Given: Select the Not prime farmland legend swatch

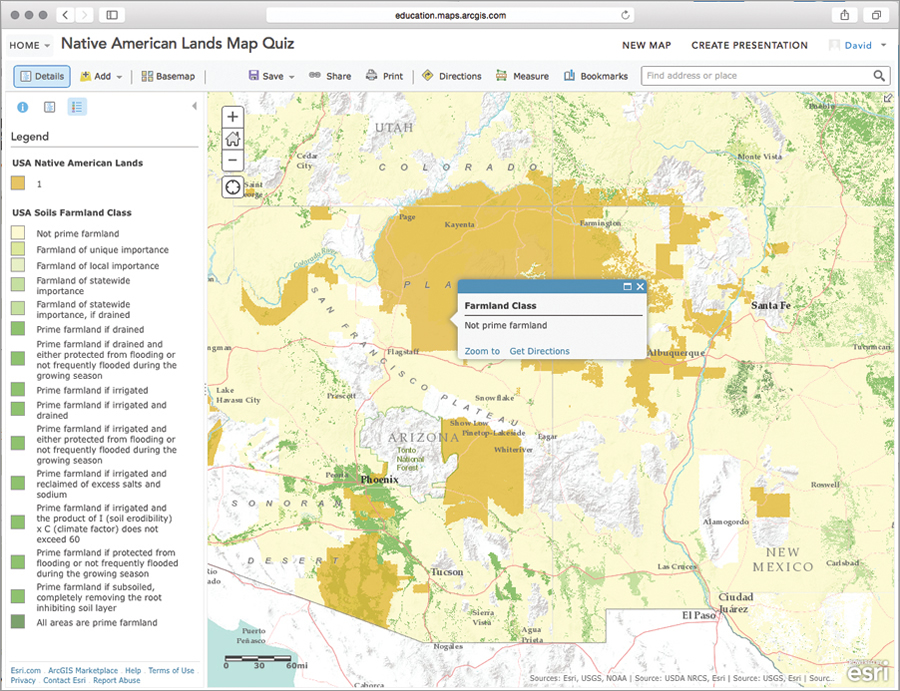Looking at the screenshot, I should click(17, 232).
